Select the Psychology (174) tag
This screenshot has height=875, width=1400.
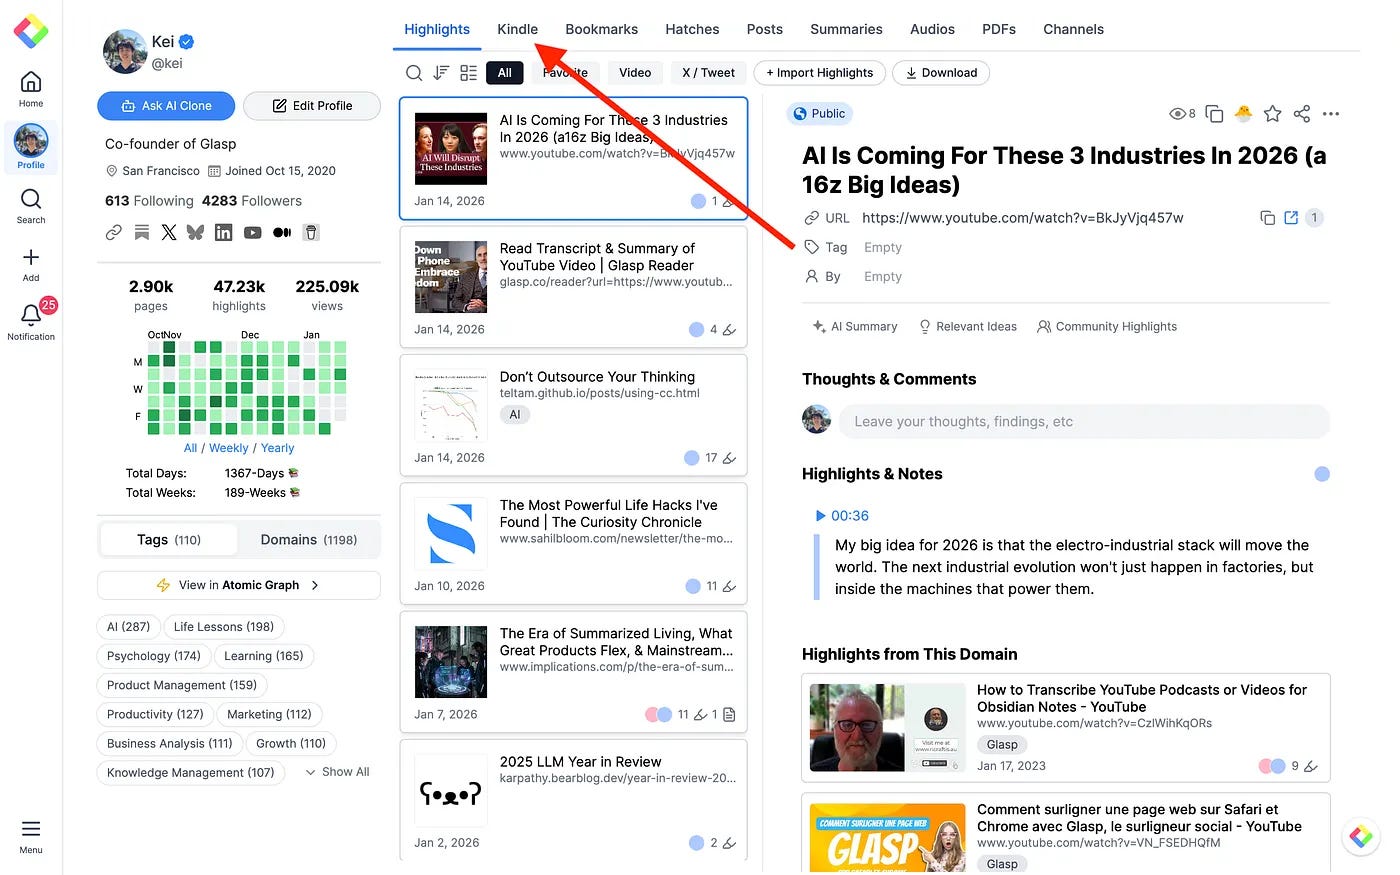click(154, 656)
